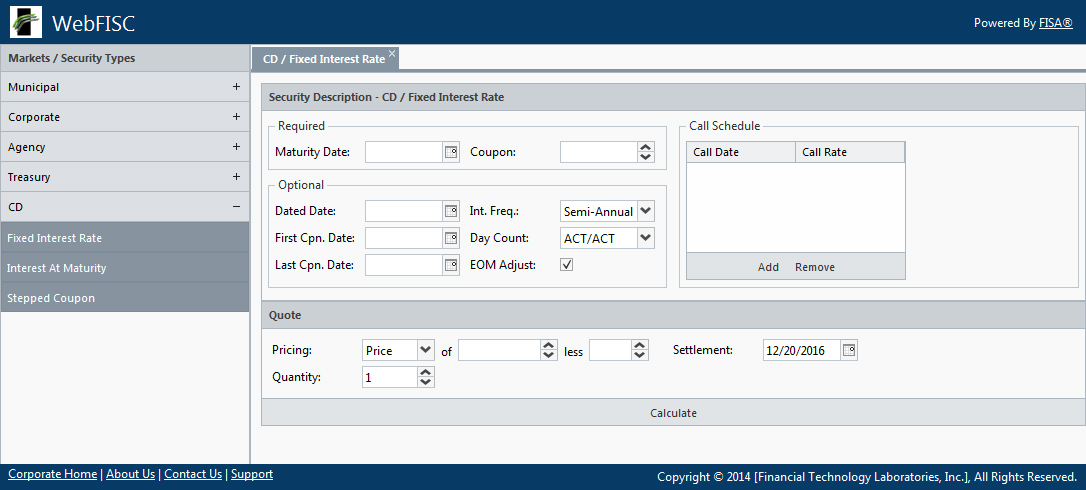Open the Dated Date calendar picker

pyautogui.click(x=450, y=211)
